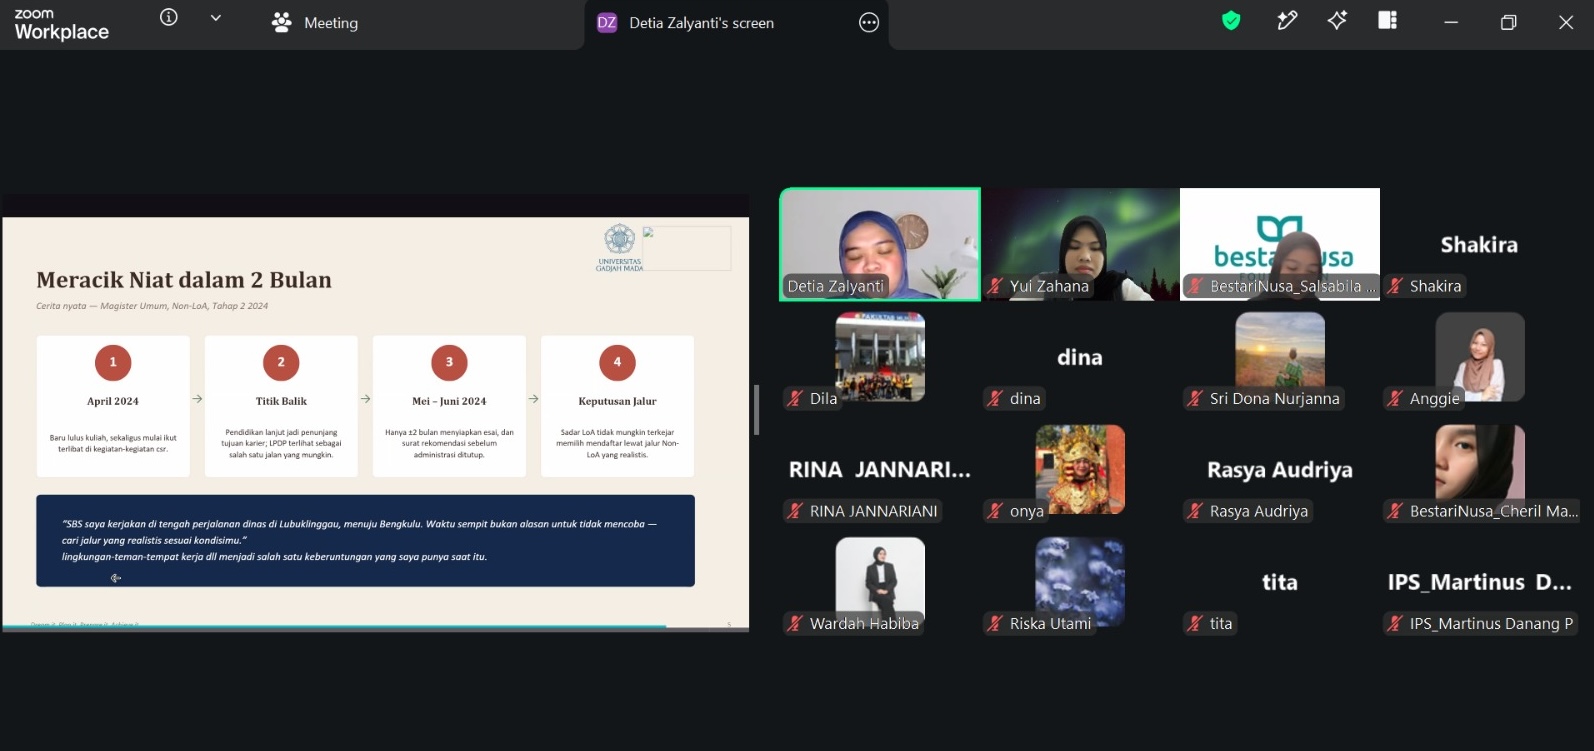1594x751 pixels.
Task: Click muted mic icon beside BestariNusa_Cheril
Action: 1395,511
